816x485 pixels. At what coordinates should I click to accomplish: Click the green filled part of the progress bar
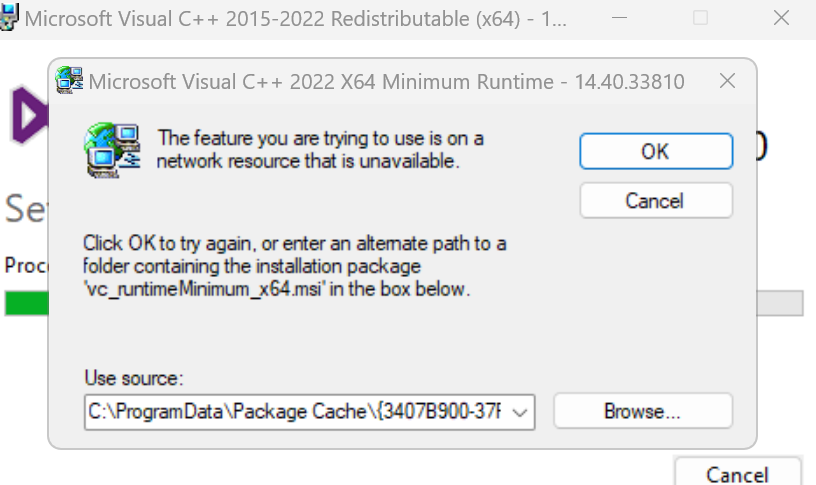[27, 303]
